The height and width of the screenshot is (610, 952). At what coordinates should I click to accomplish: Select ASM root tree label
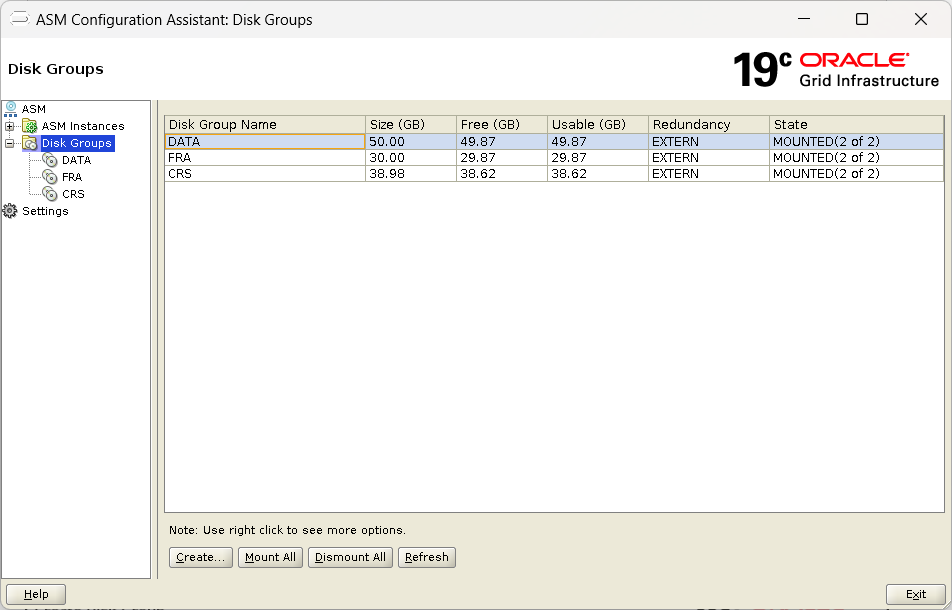34,109
